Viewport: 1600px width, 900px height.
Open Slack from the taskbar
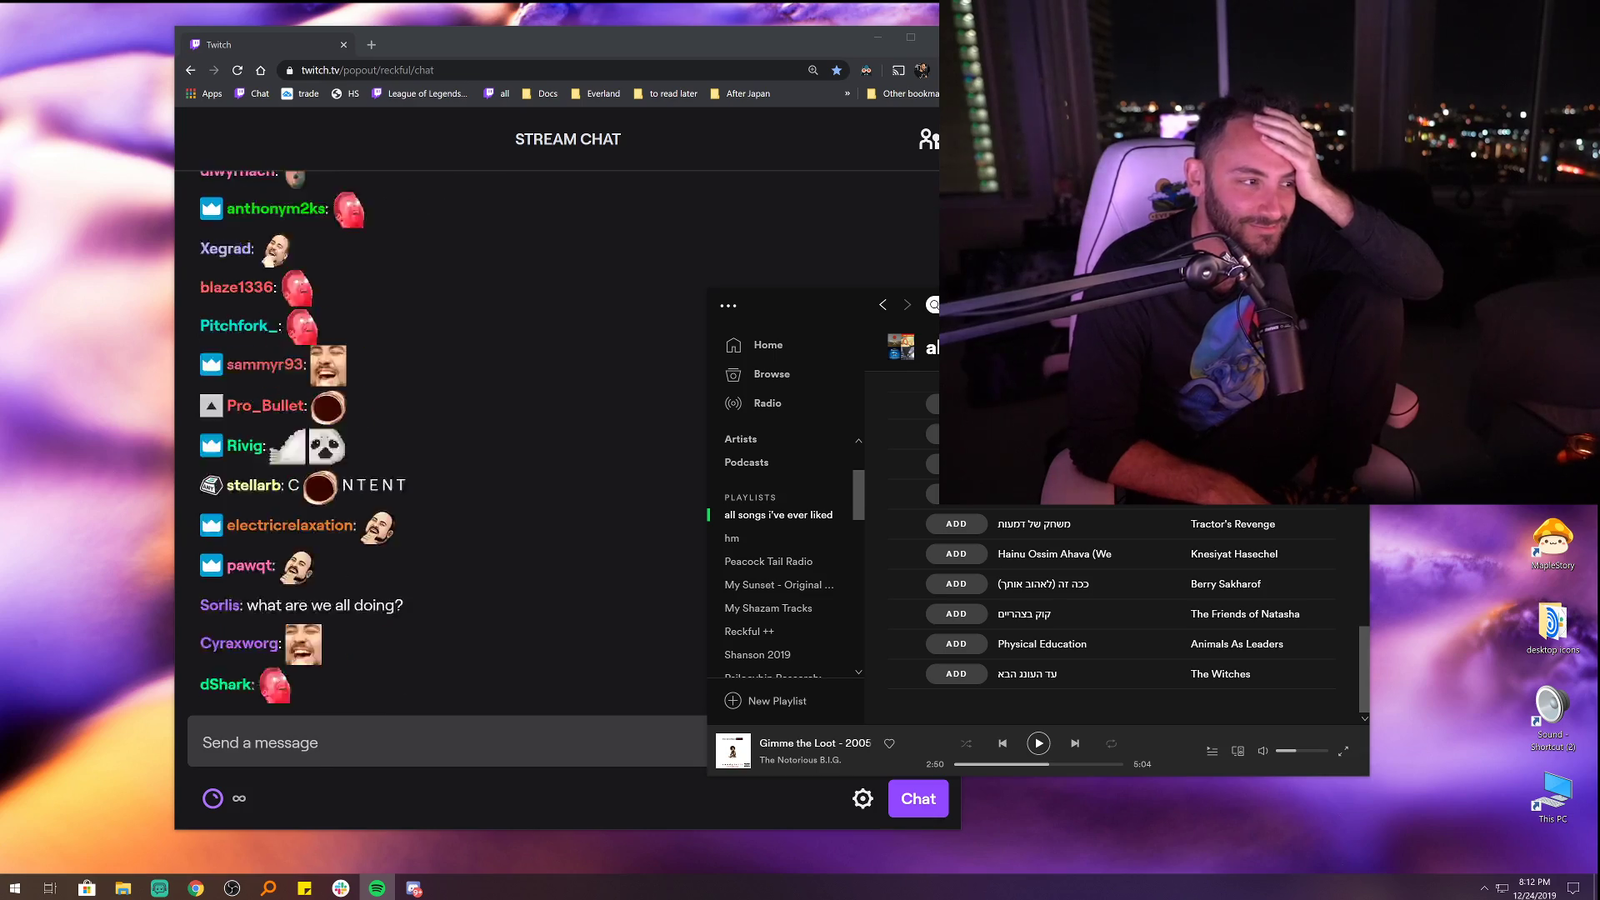pos(341,888)
